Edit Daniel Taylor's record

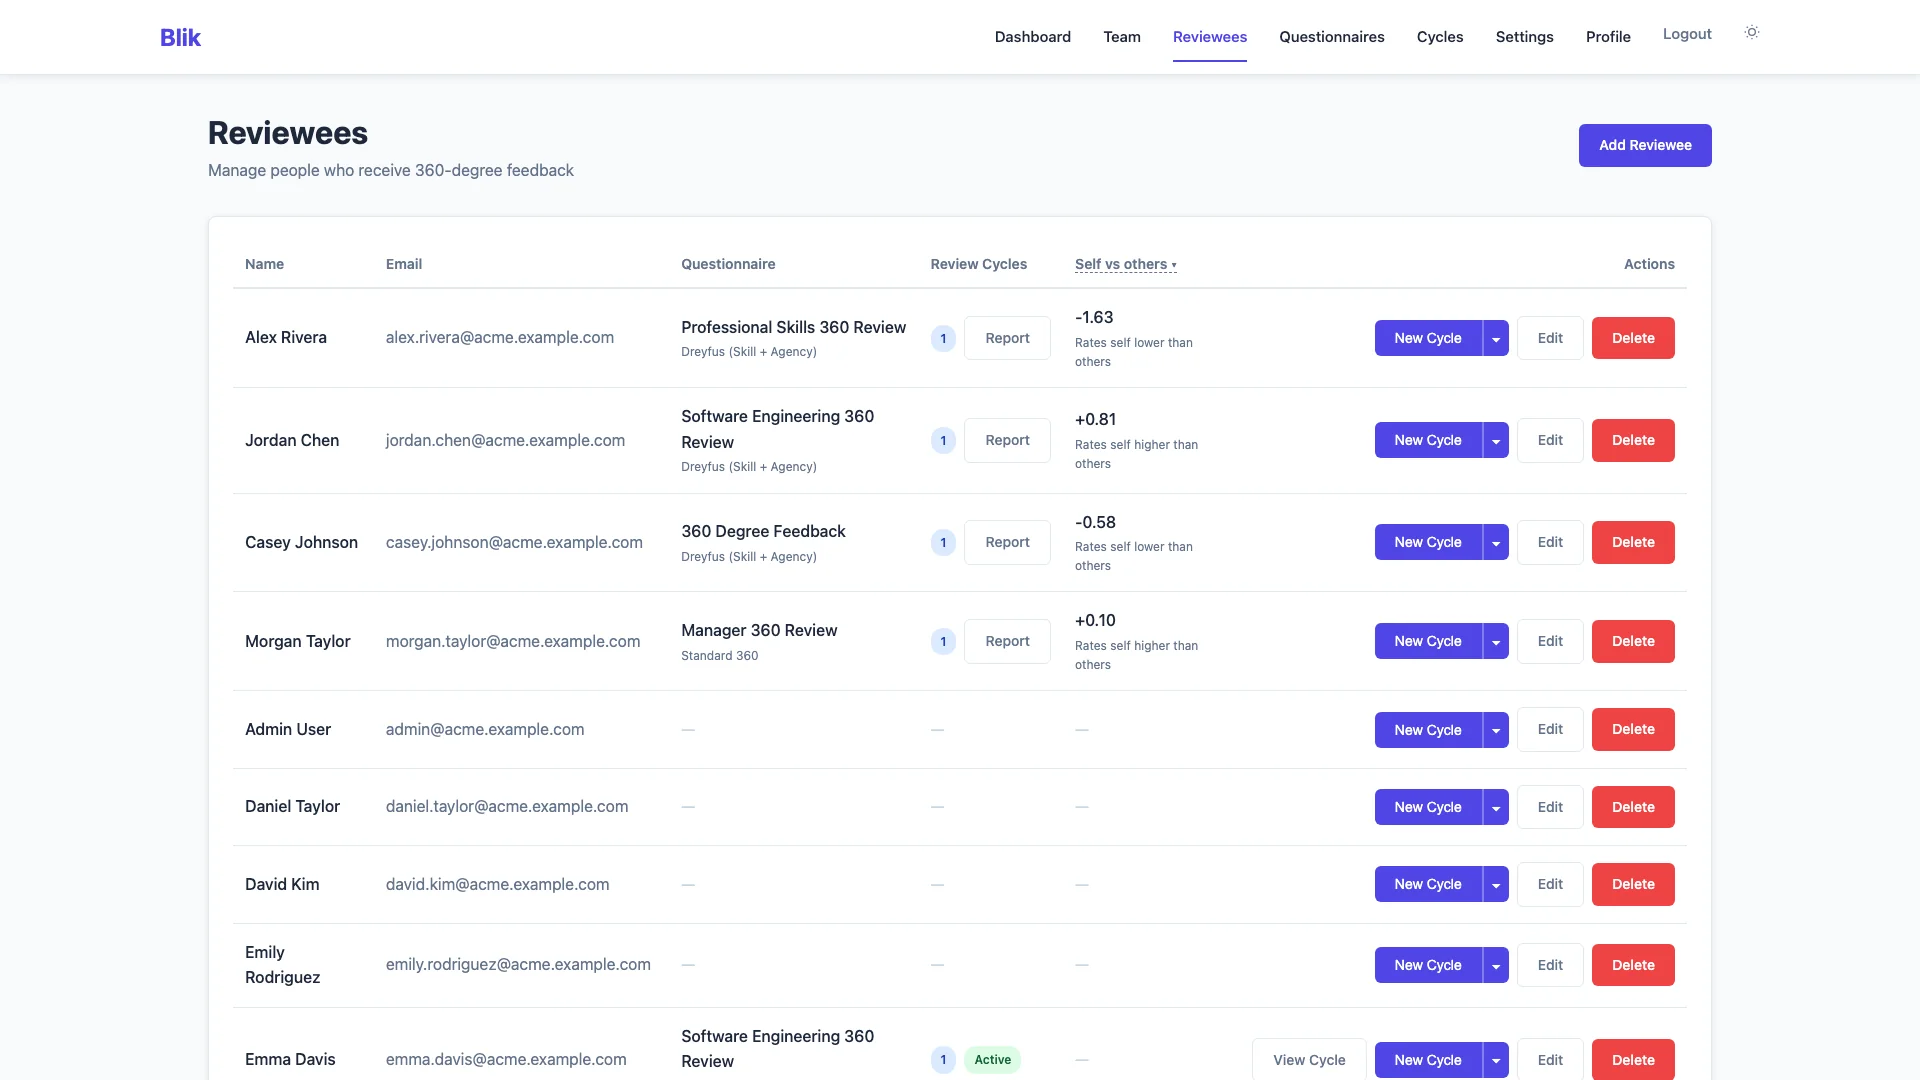[x=1550, y=807]
